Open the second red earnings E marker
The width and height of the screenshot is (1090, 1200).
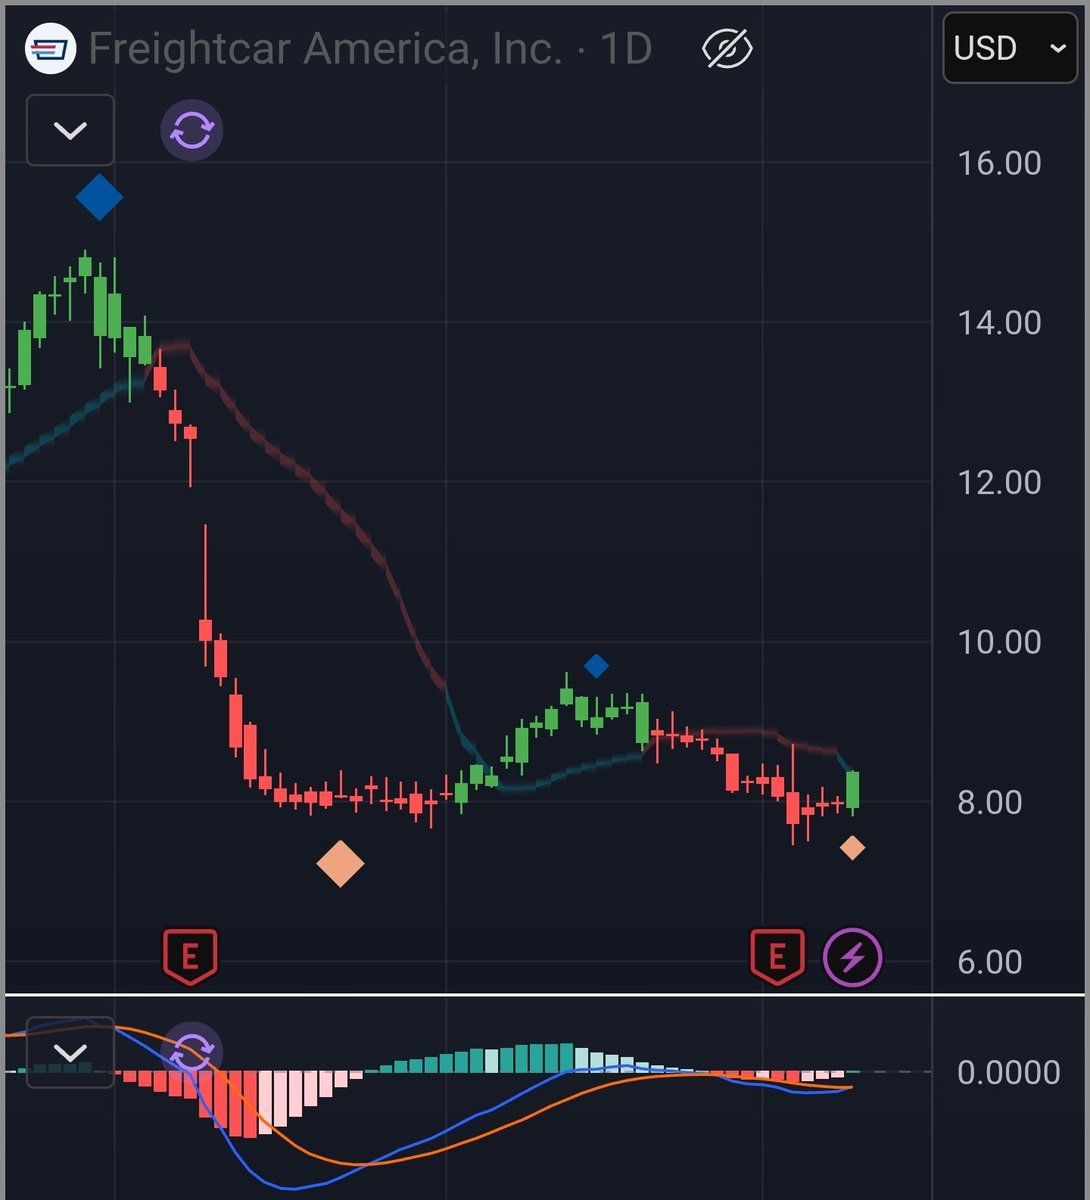pyautogui.click(x=777, y=957)
